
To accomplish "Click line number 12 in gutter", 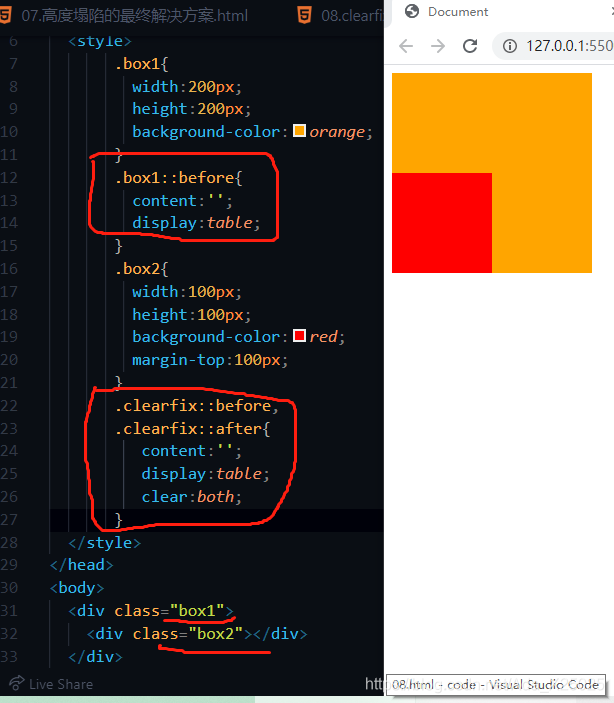I will pos(9,178).
